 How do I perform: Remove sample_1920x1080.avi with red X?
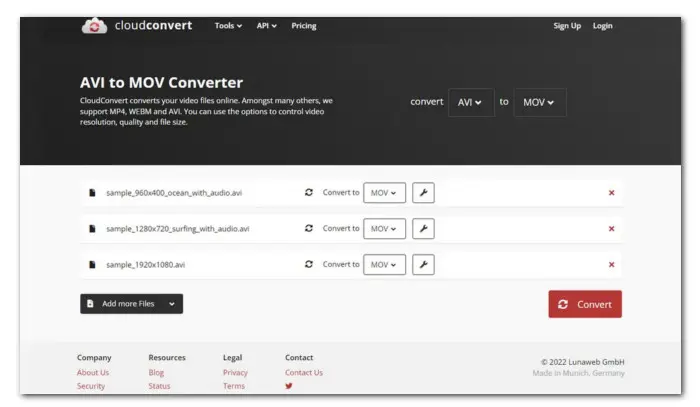(x=612, y=265)
